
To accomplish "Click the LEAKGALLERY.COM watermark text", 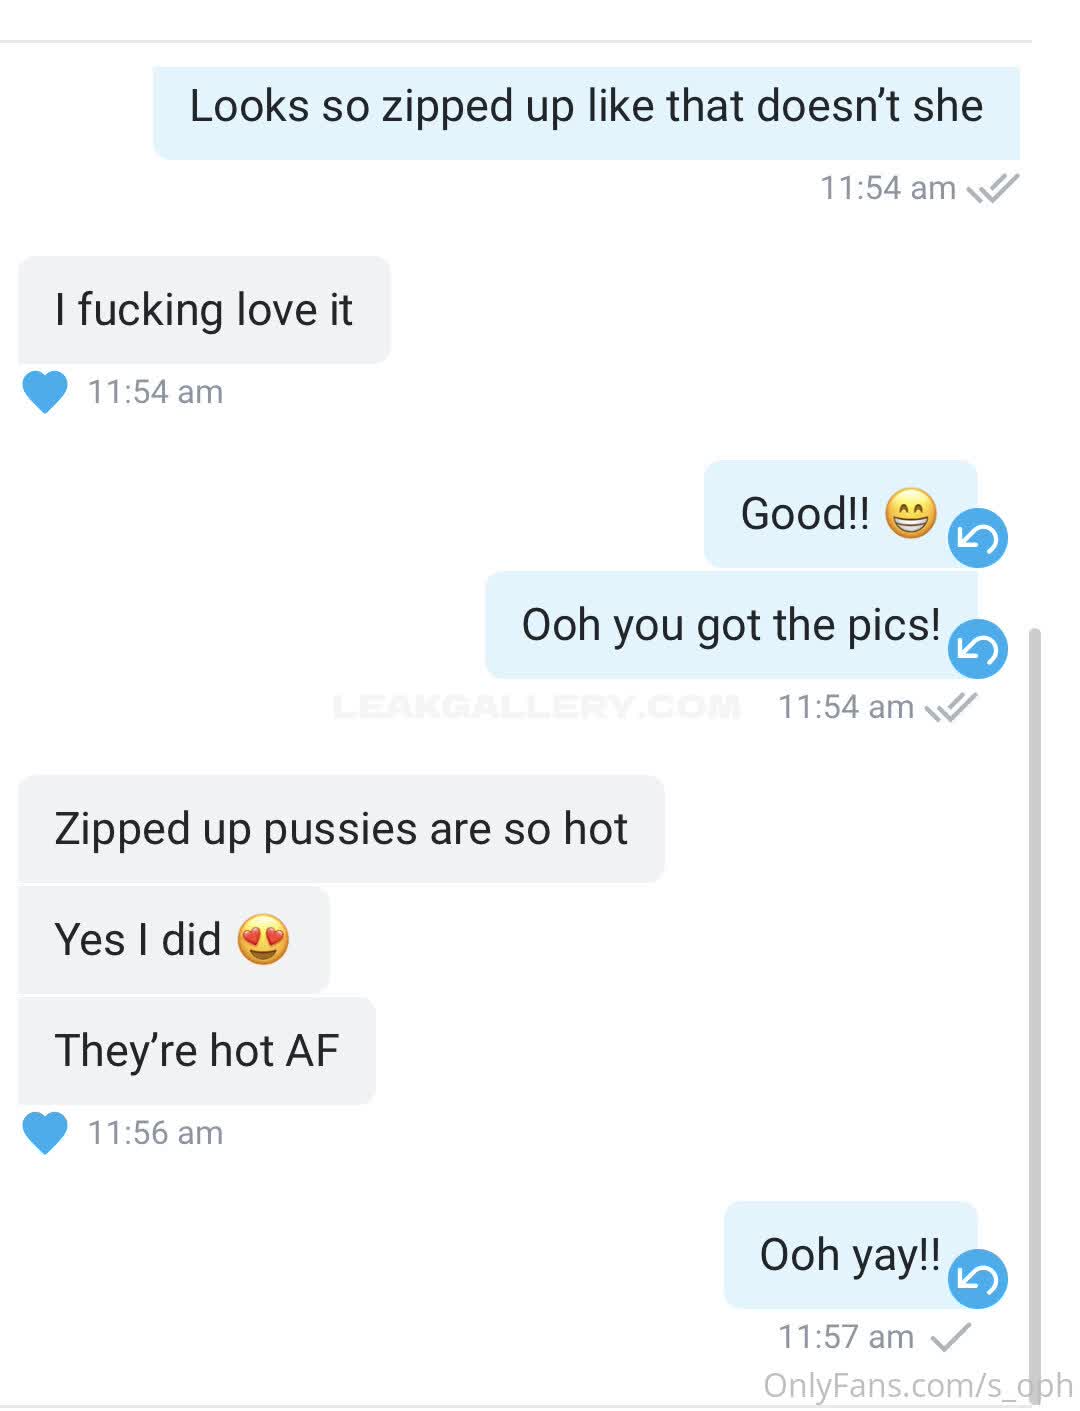I will pyautogui.click(x=536, y=707).
